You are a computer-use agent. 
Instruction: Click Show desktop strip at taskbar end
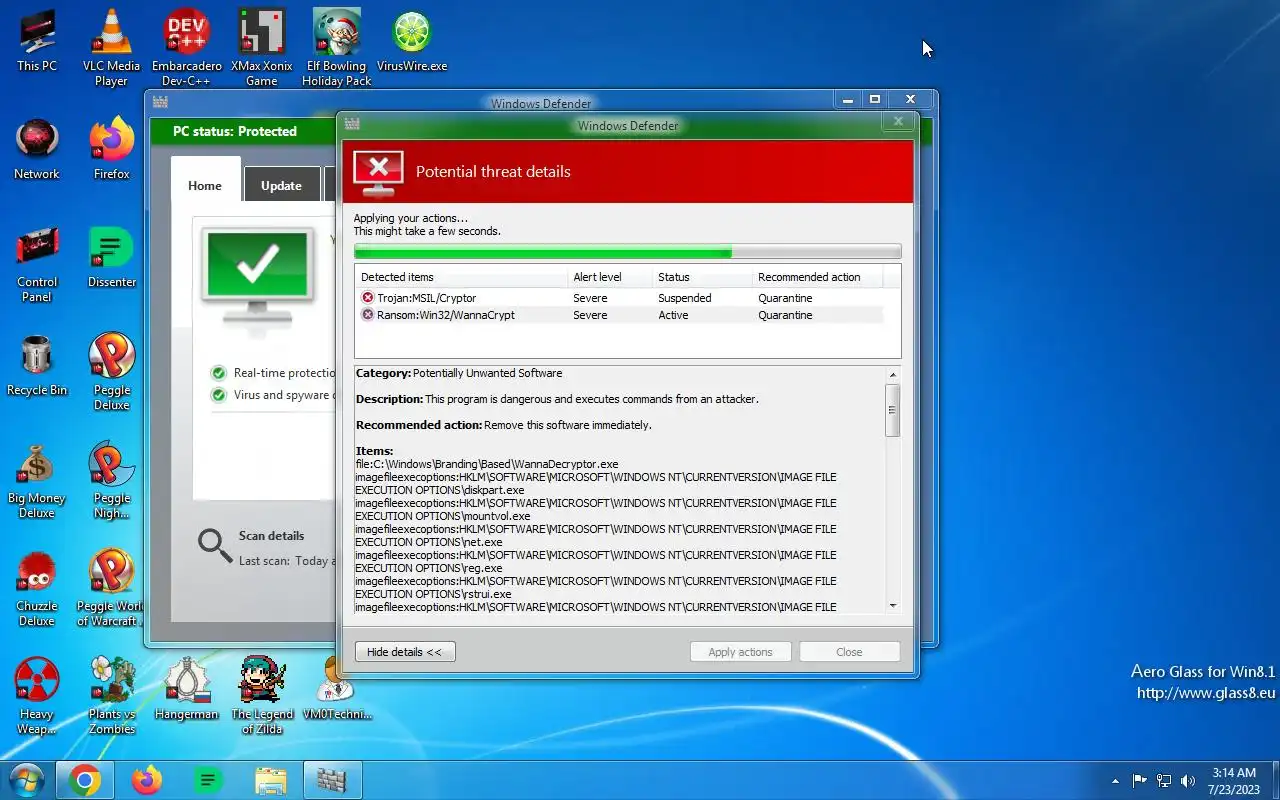pyautogui.click(x=1275, y=781)
